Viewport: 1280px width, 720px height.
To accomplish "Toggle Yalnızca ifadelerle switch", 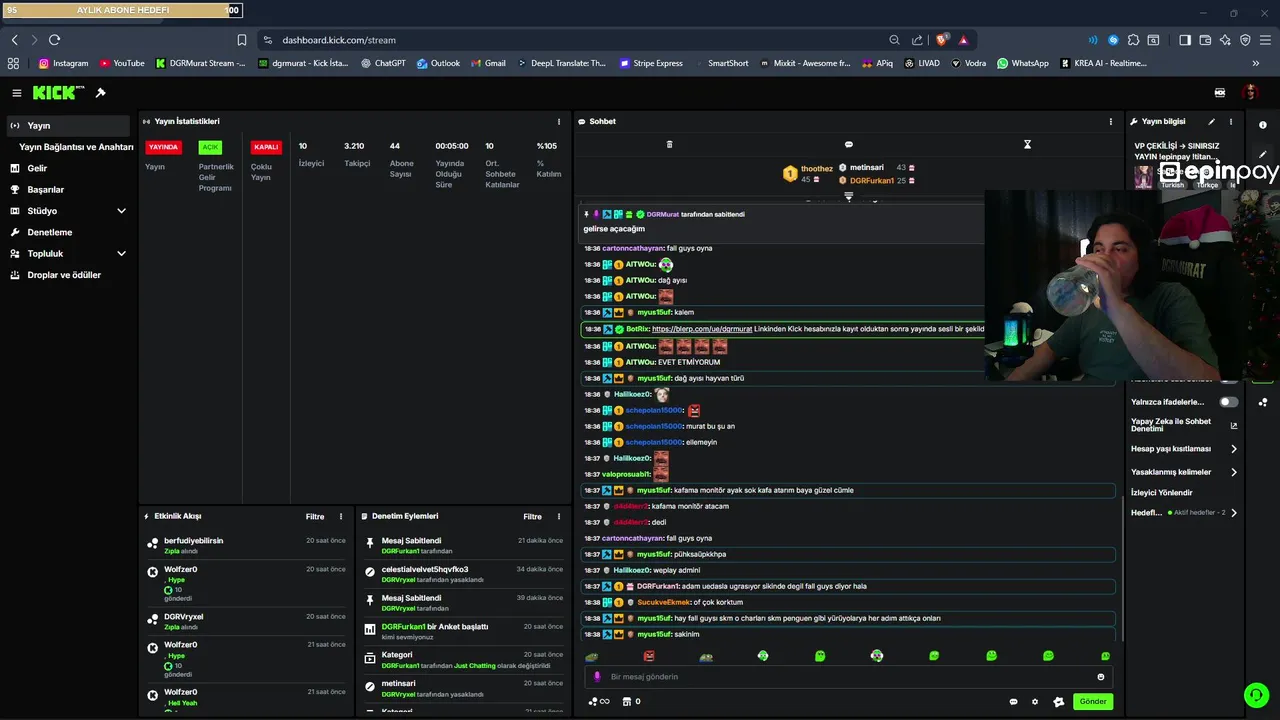I will pos(1228,402).
